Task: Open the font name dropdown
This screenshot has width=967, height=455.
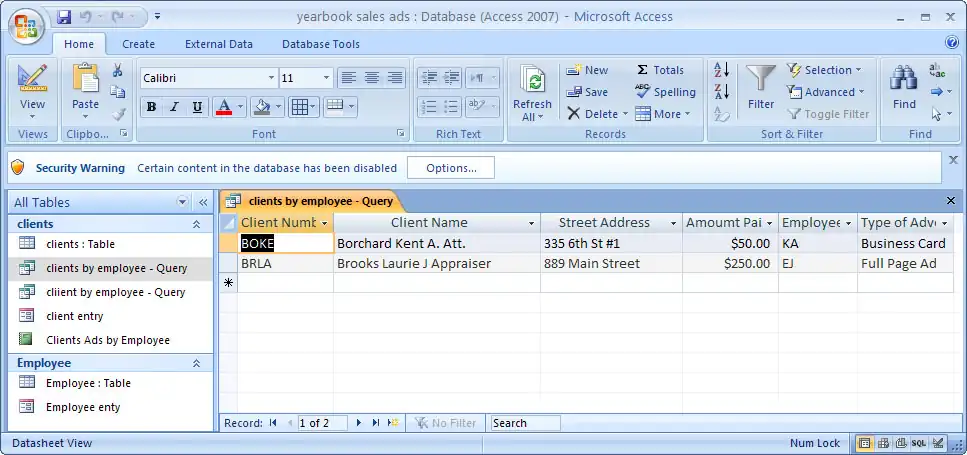Action: click(271, 78)
